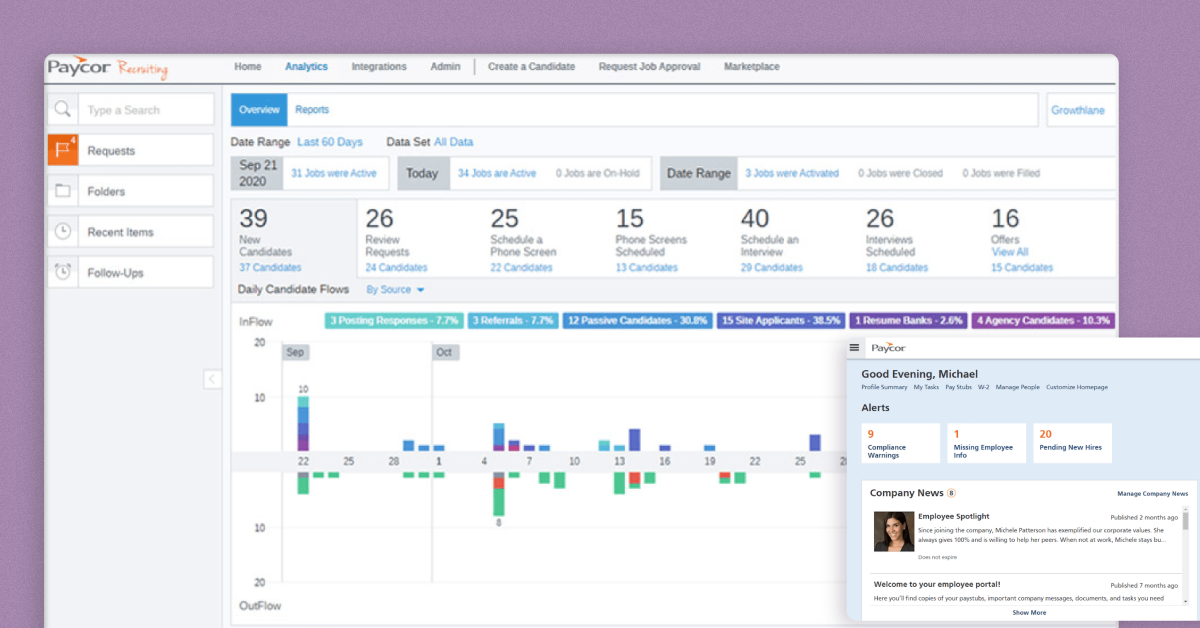Click the Follow-Ups alarm clock icon
This screenshot has width=1200, height=628.
(63, 272)
